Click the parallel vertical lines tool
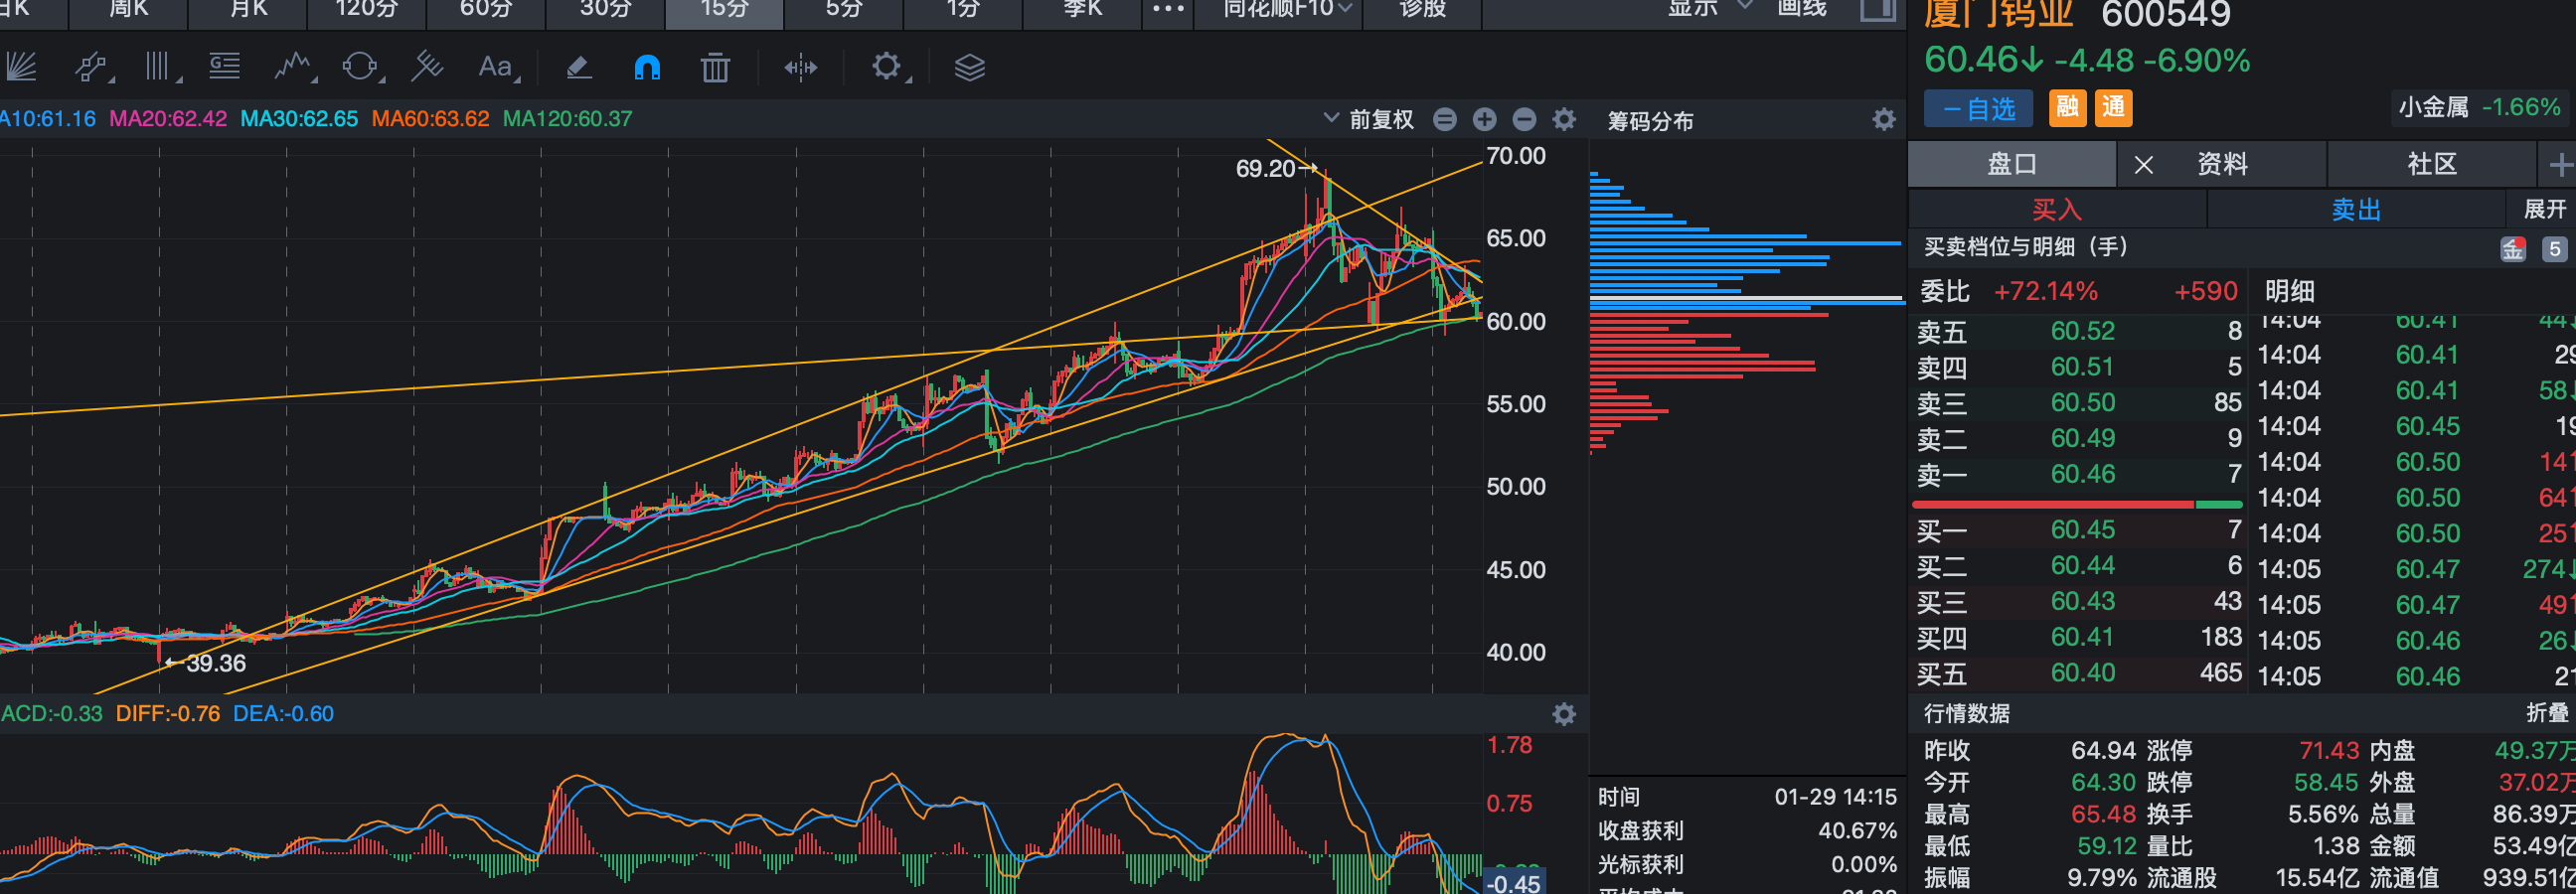Image resolution: width=2576 pixels, height=894 pixels. click(158, 67)
